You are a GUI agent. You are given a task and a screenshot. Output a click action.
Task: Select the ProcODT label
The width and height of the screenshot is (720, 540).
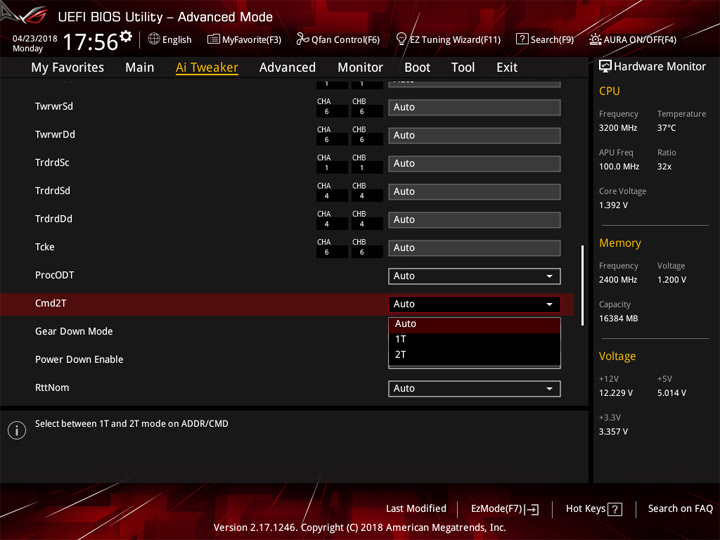tap(54, 275)
